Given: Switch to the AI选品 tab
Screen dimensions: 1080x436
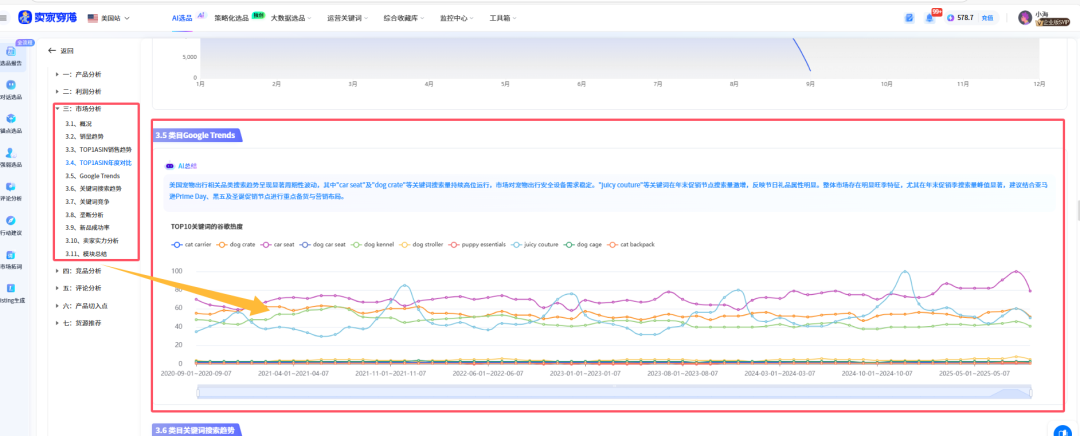Looking at the screenshot, I should coord(183,18).
